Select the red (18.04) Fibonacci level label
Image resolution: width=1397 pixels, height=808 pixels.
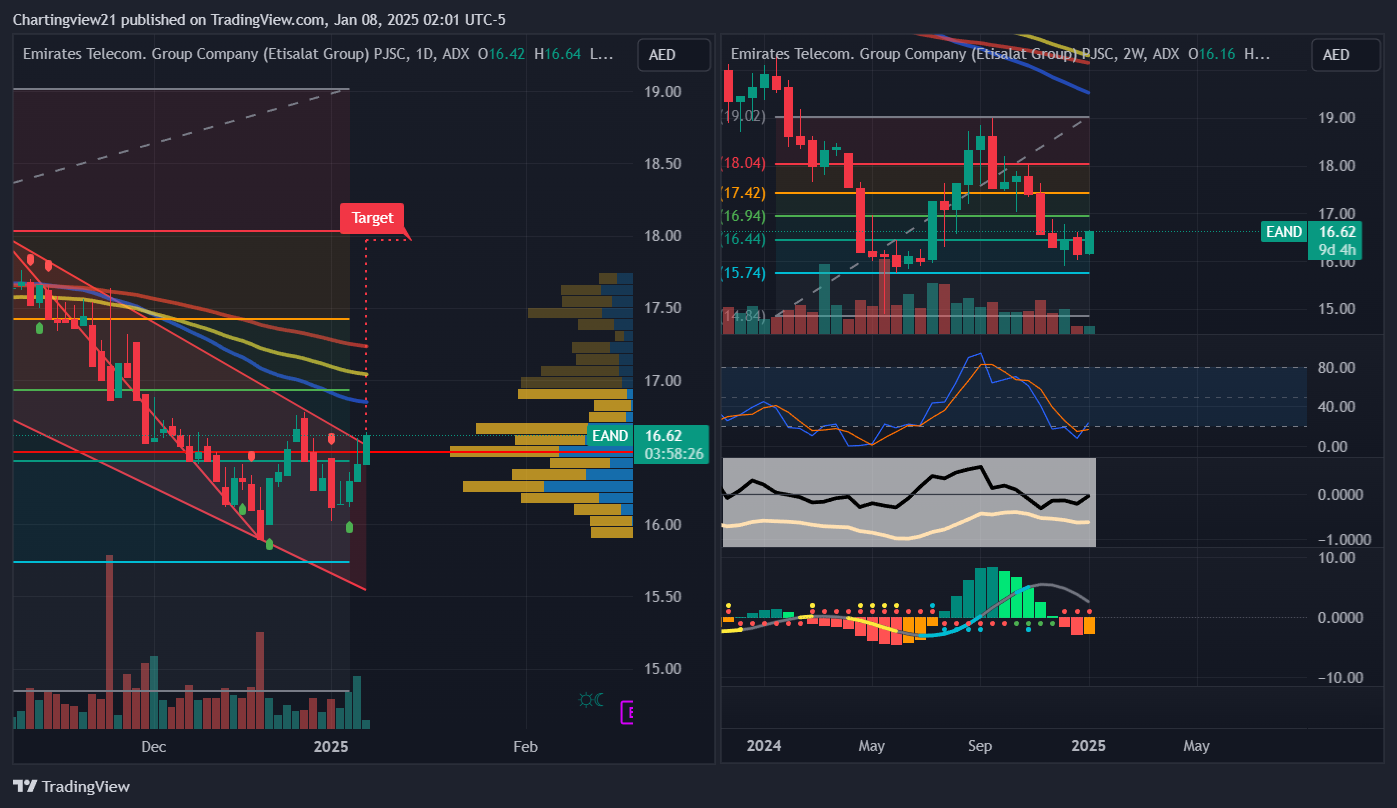[x=743, y=163]
